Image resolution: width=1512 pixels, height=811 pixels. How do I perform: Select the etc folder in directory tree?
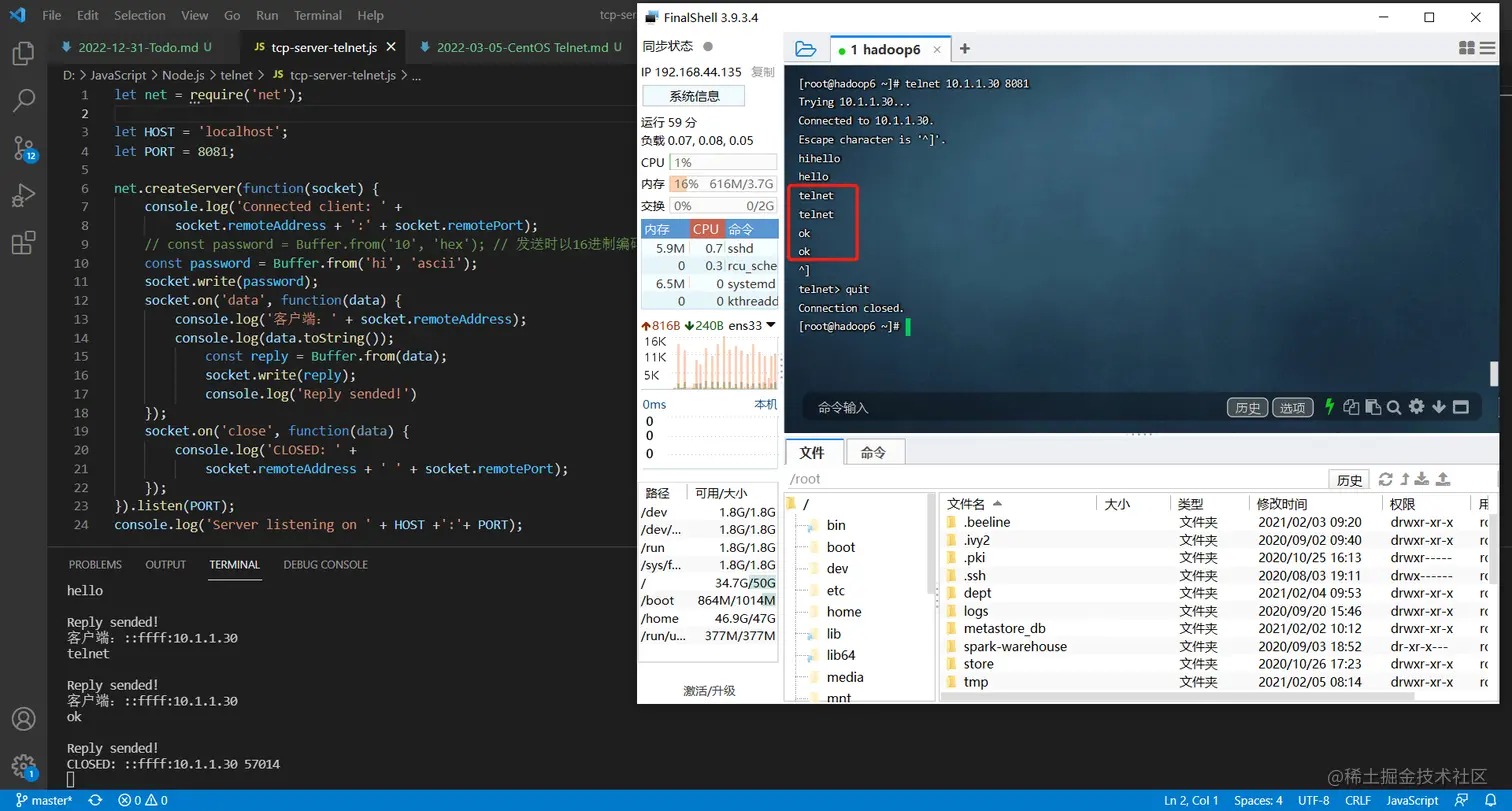click(835, 590)
